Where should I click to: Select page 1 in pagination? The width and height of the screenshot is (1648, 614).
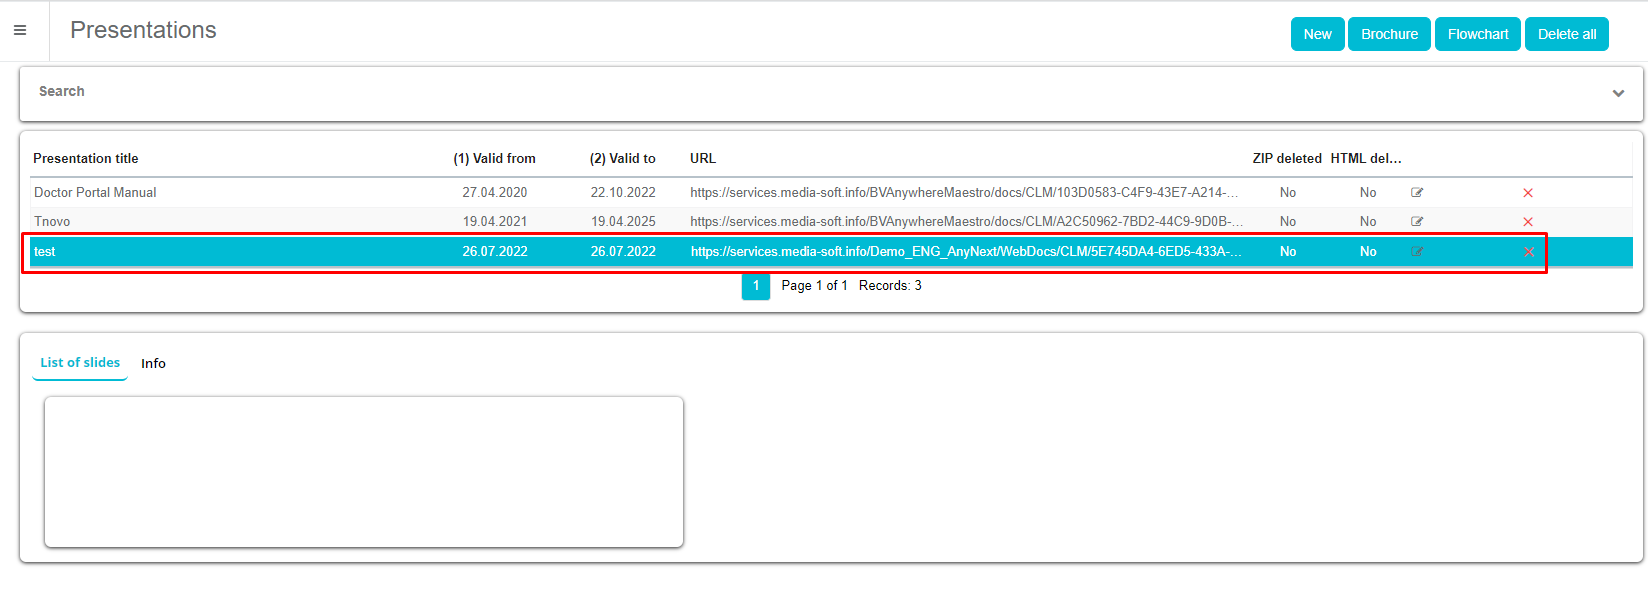tap(756, 286)
